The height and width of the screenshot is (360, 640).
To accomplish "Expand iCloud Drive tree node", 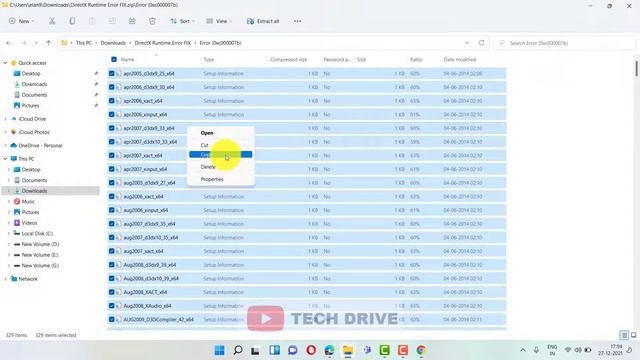I will 5,119.
